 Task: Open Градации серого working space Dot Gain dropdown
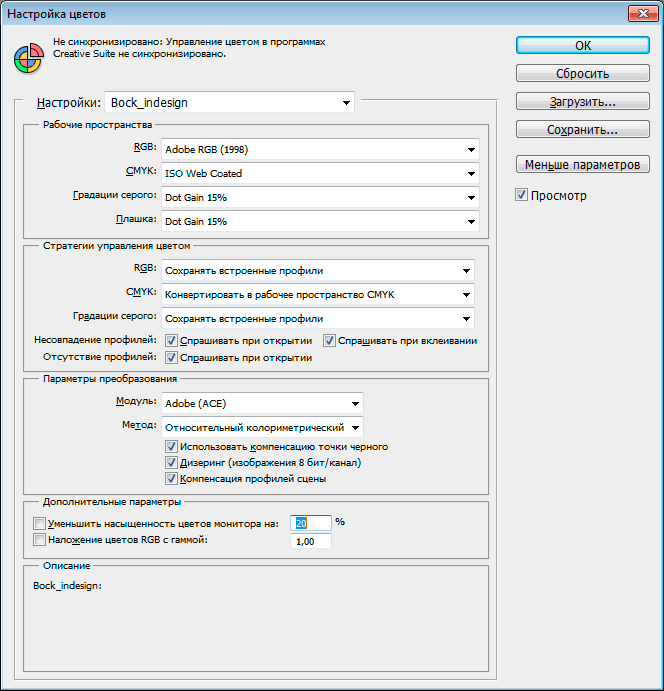[320, 197]
